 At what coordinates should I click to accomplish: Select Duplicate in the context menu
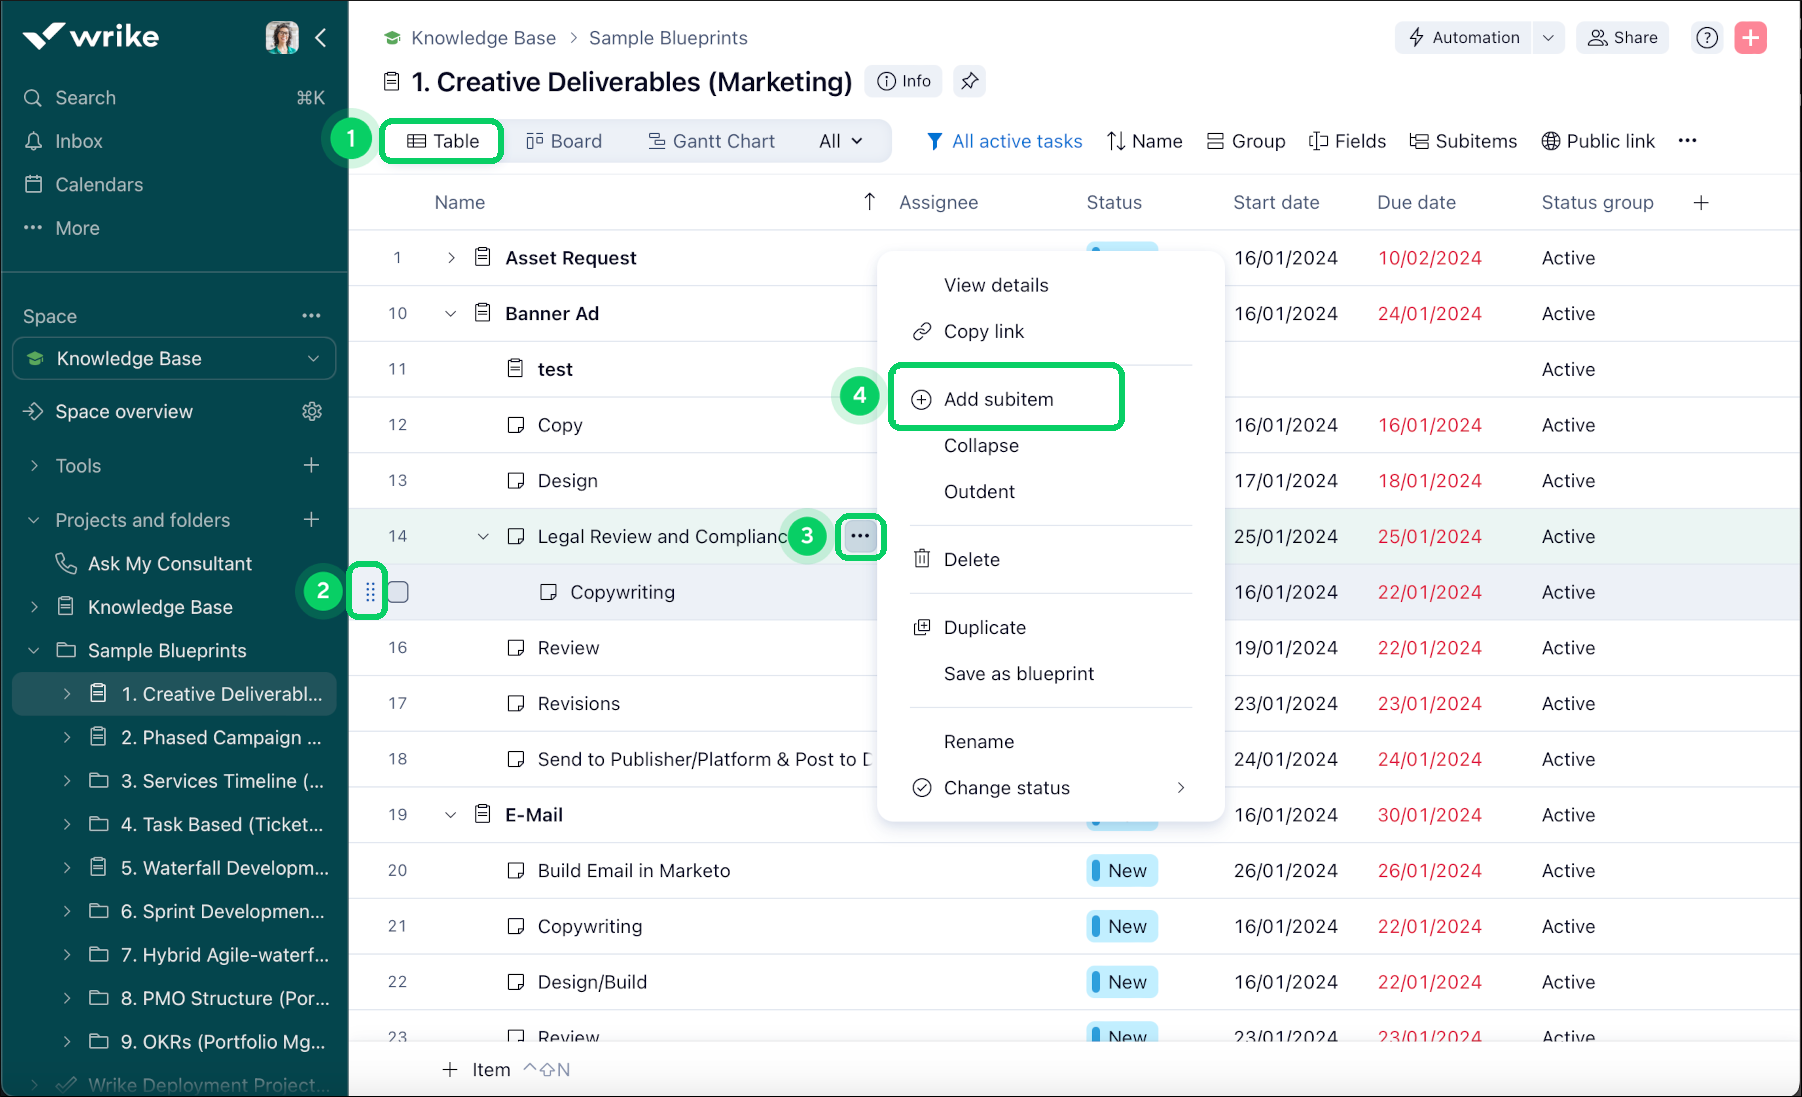[984, 627]
